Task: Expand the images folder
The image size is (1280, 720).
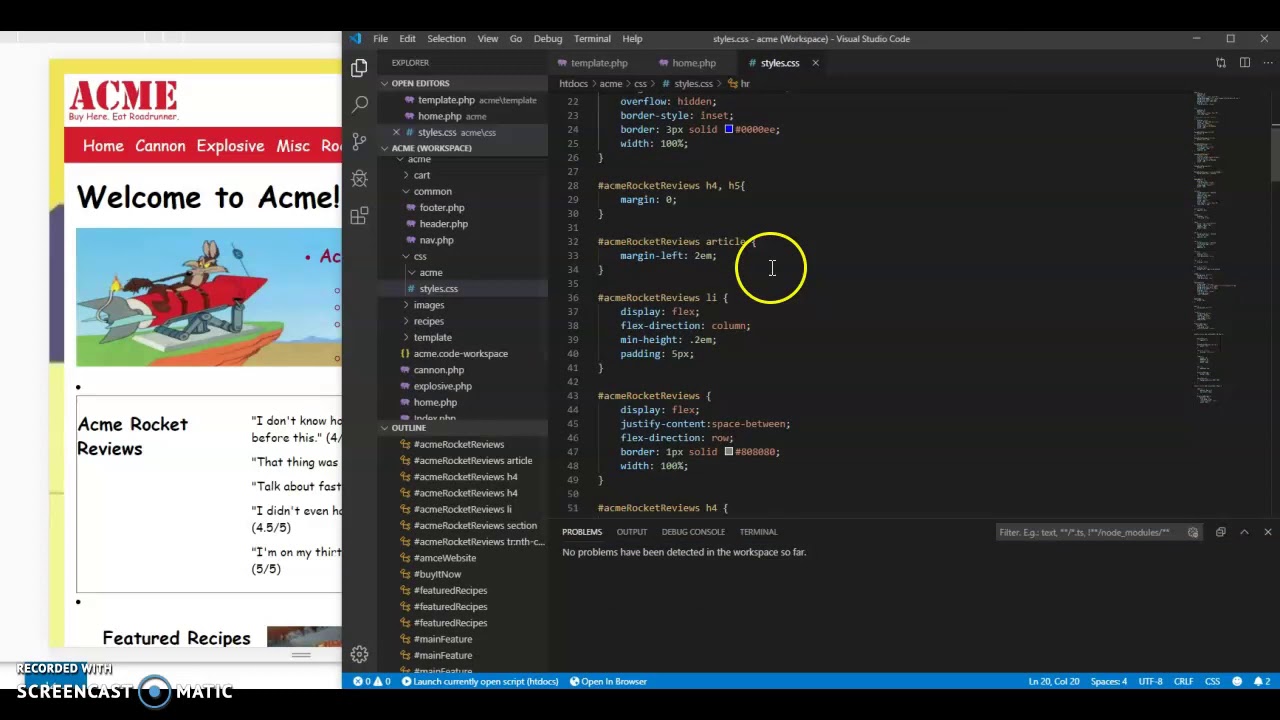Action: tap(429, 305)
